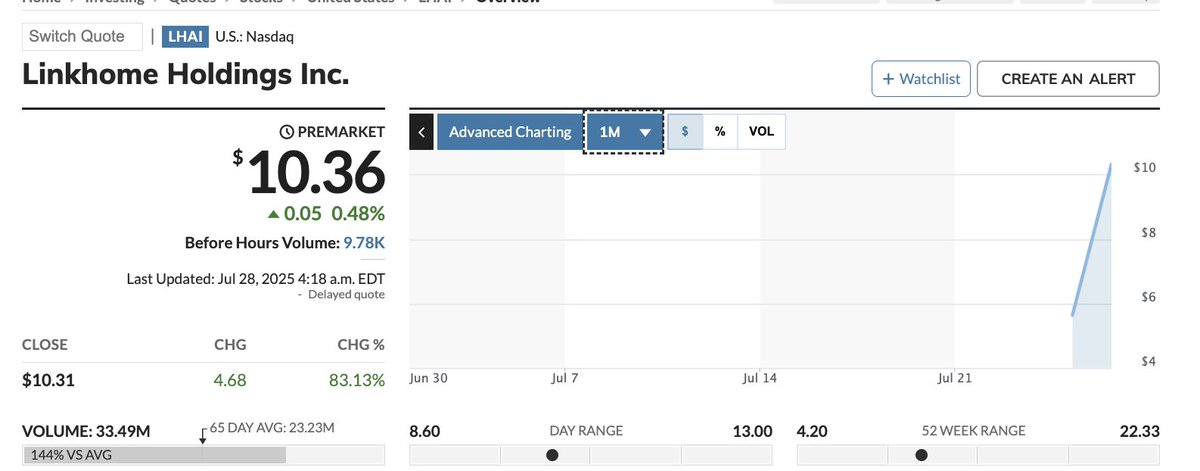Select the dollar price chart mode

(x=685, y=132)
